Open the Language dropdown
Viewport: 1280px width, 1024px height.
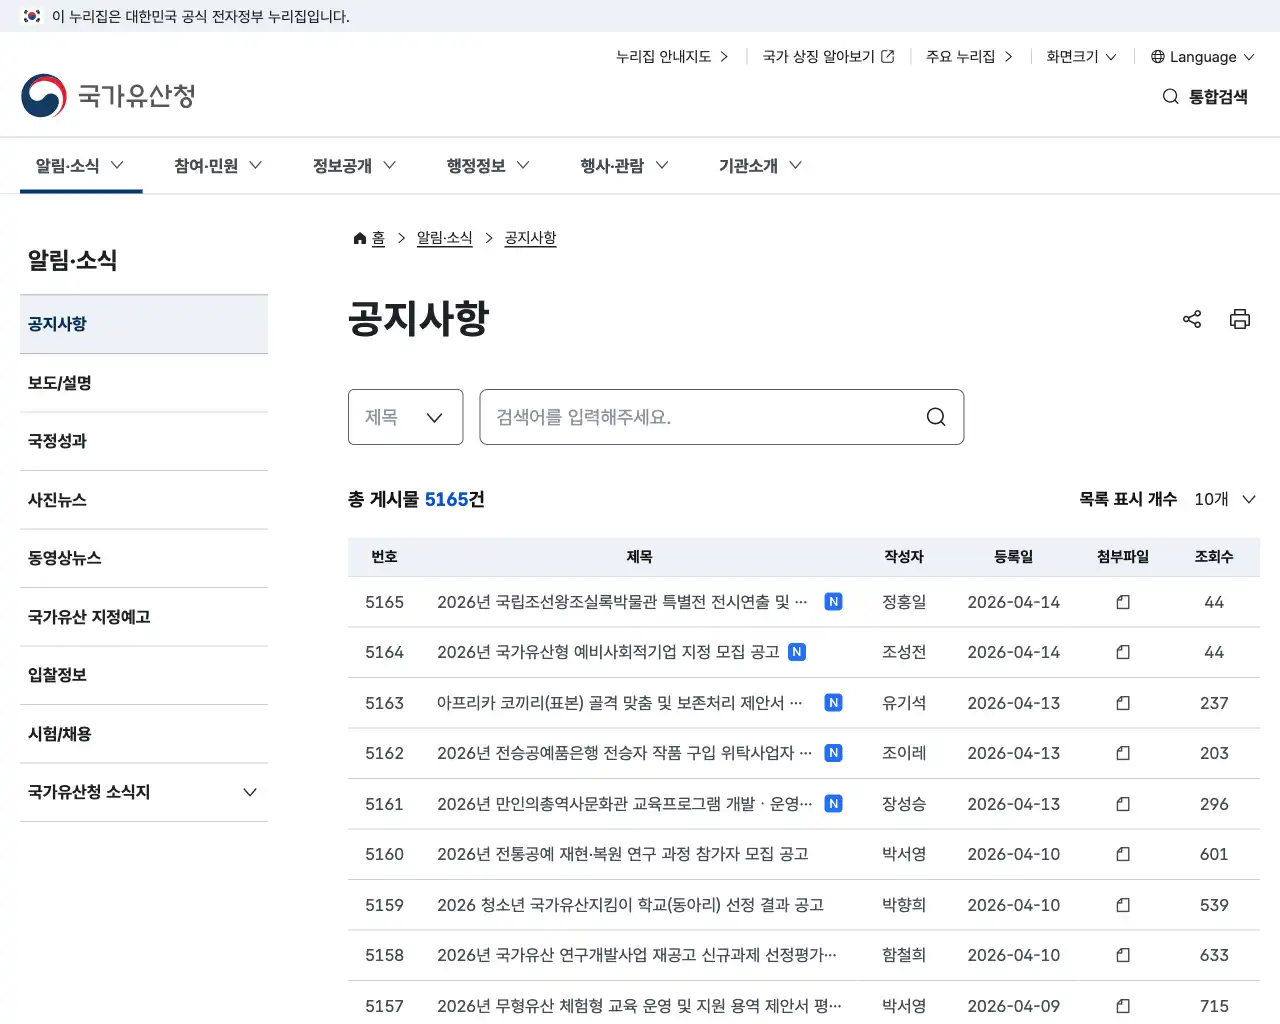[1202, 57]
